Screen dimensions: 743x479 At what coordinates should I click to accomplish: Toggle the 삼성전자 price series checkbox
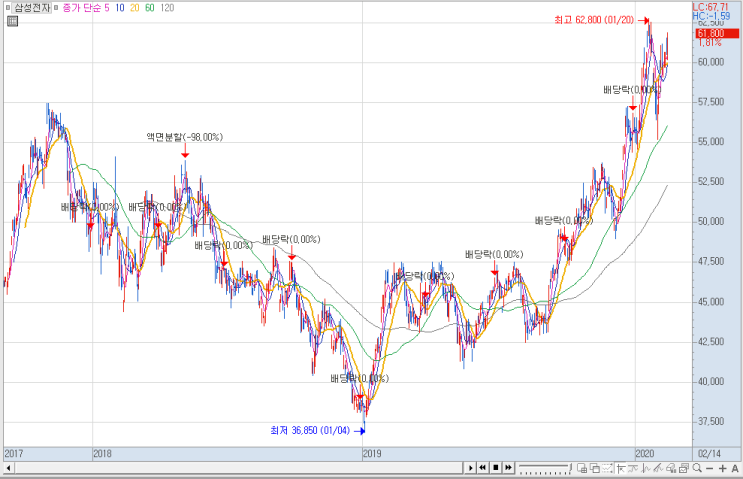pos(8,8)
